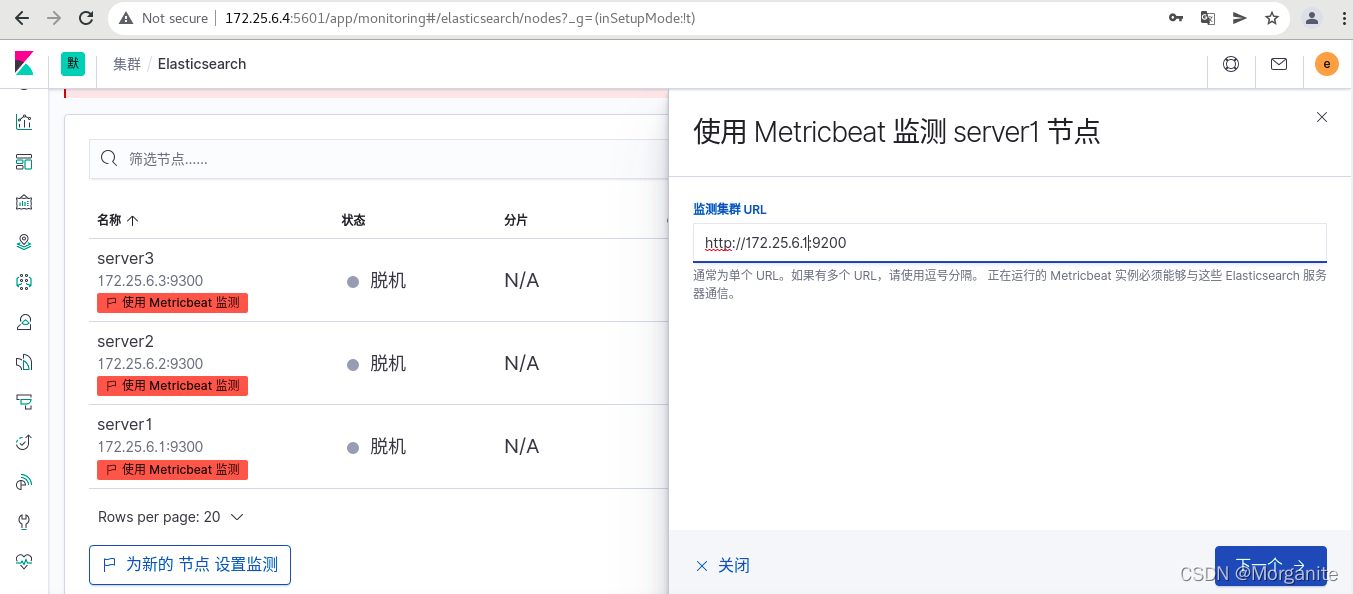Open server2 node link
Screen dimensions: 1353x594
125,341
